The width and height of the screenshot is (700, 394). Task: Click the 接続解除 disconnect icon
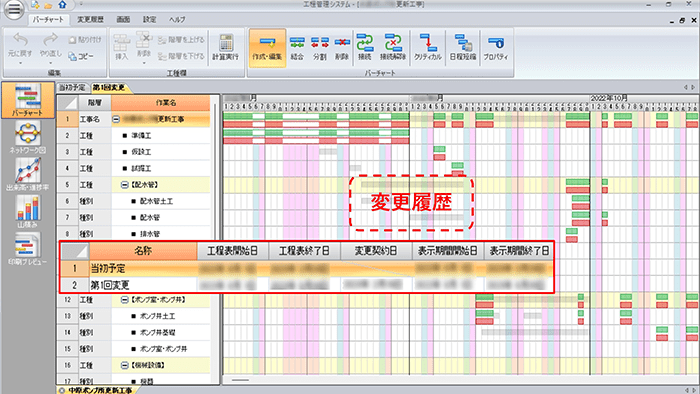[393, 48]
